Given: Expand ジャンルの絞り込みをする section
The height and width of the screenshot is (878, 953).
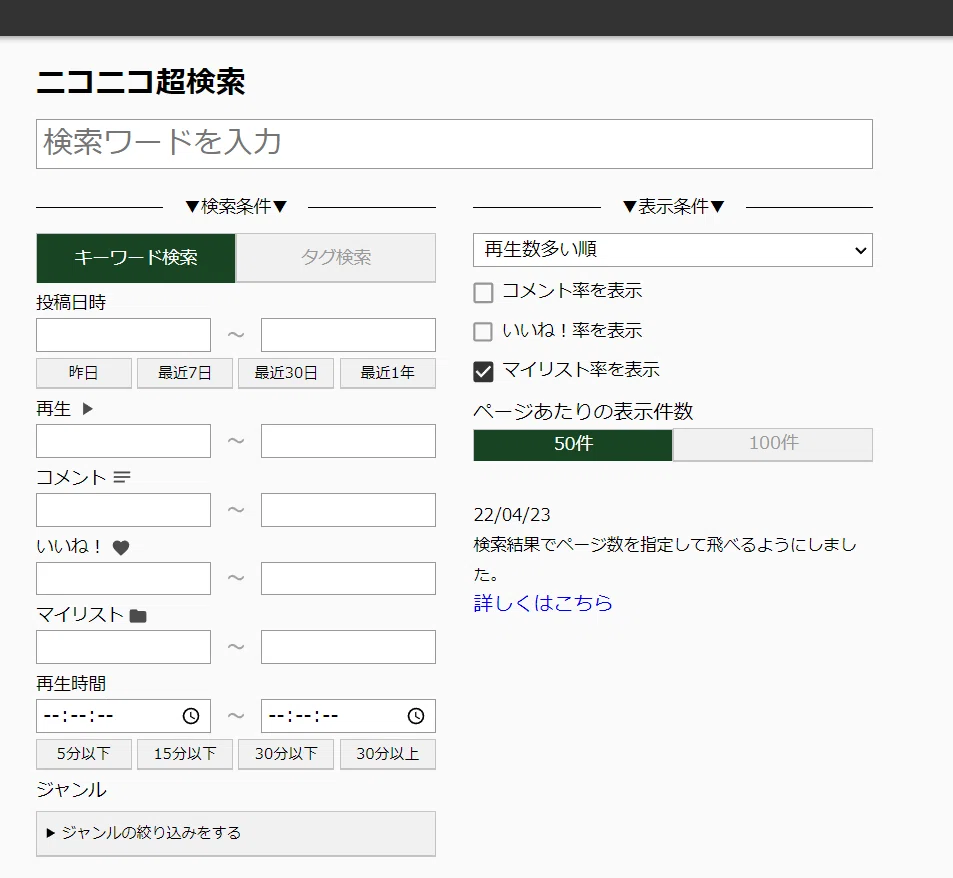Looking at the screenshot, I should (236, 833).
